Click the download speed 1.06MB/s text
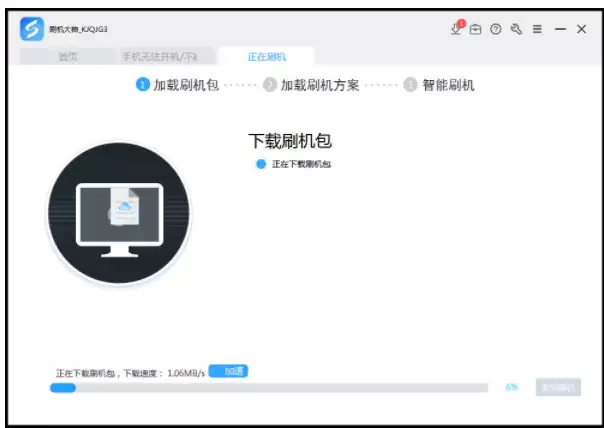The width and height of the screenshot is (604, 428). pos(186,373)
